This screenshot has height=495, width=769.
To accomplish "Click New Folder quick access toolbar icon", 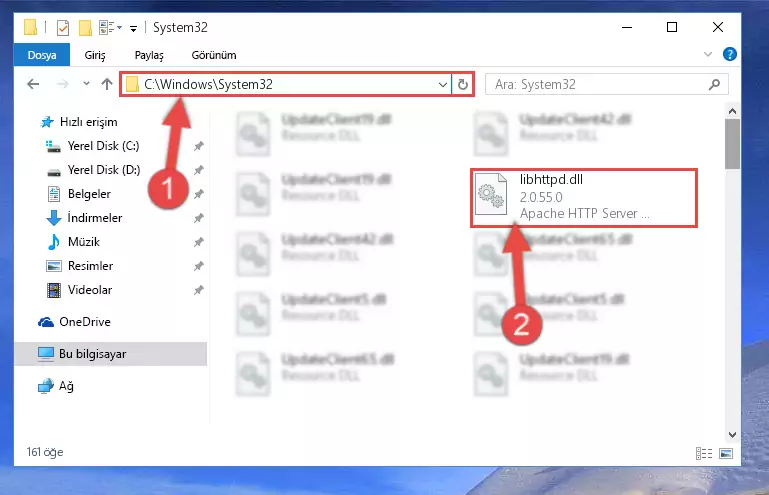I will coord(85,27).
